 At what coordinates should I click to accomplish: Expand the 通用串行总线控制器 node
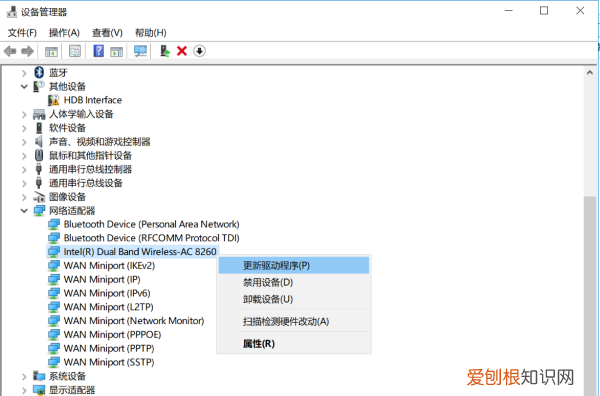[x=24, y=169]
